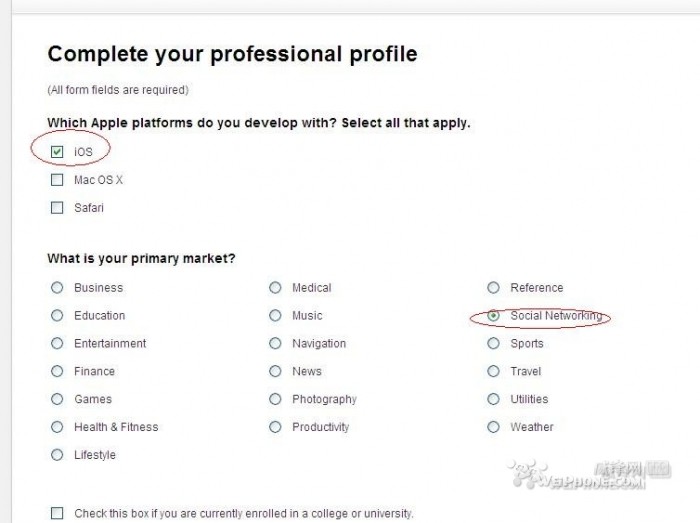Pick the Navigation market option
This screenshot has height=523, width=700.
(x=275, y=343)
